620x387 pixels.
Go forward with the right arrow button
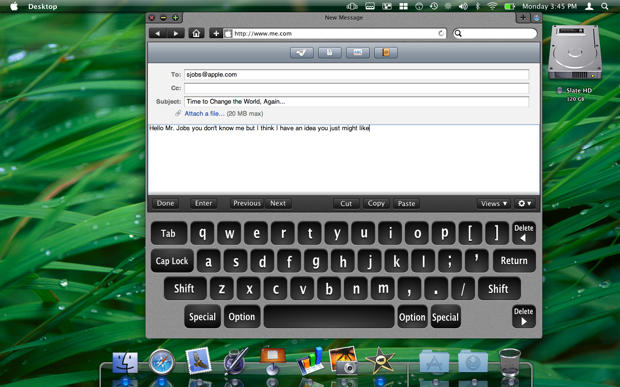(176, 34)
